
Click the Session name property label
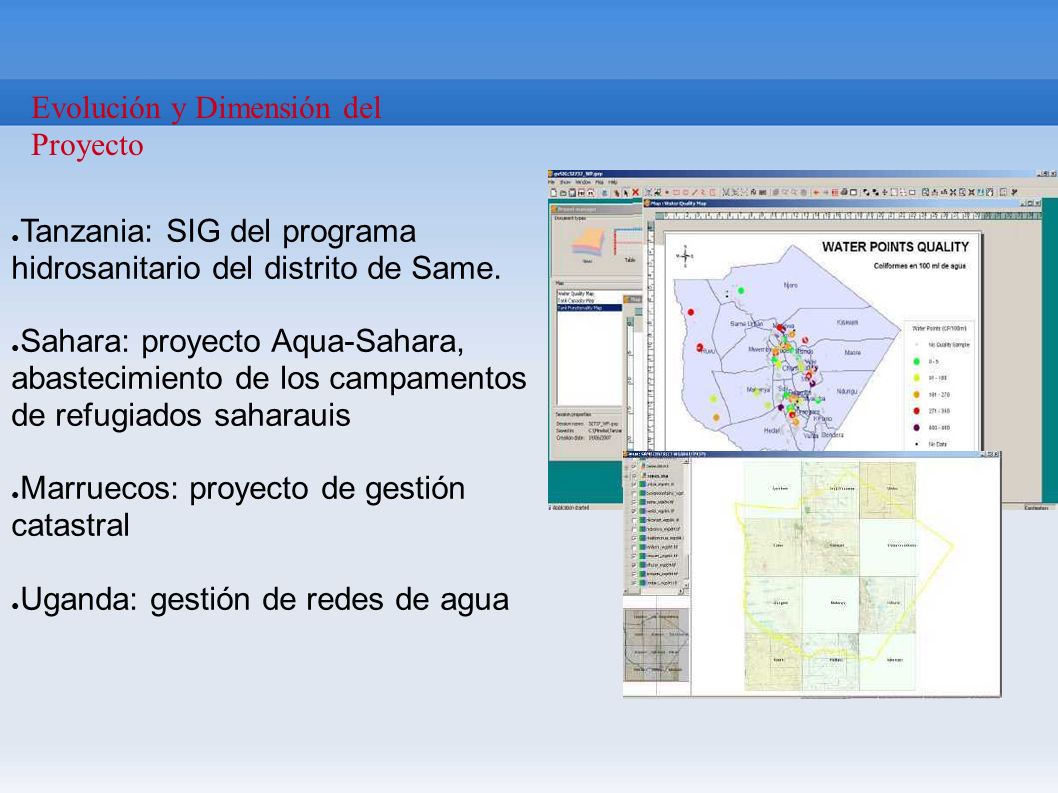pos(571,423)
